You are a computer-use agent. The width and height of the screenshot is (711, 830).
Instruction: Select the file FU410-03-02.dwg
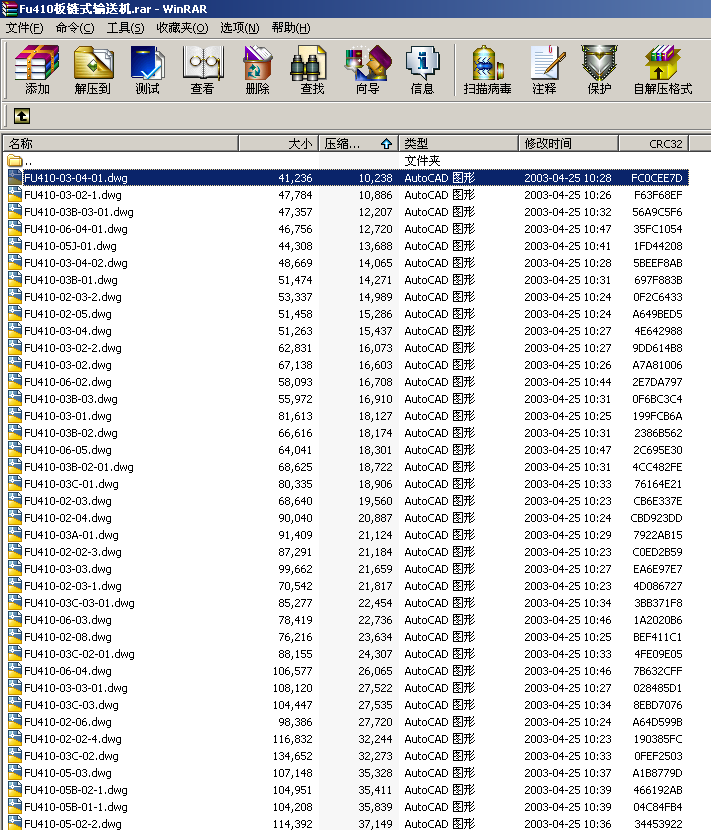pos(68,365)
